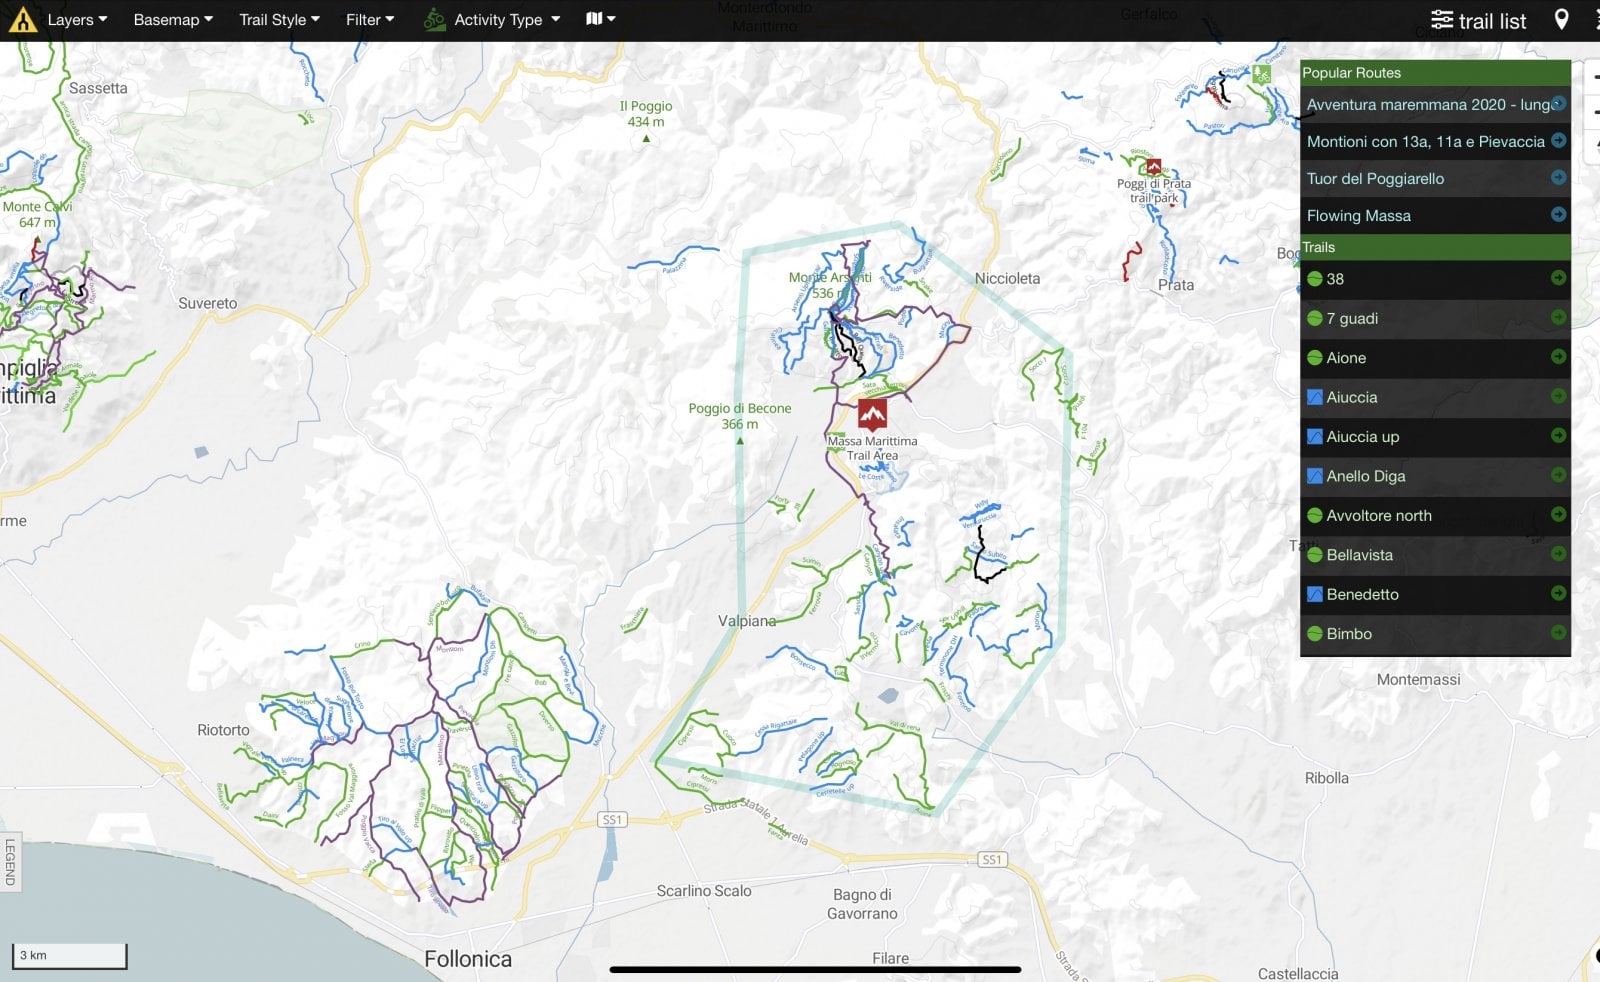Select the Bimbo trail name
Image resolution: width=1600 pixels, height=982 pixels.
1349,633
